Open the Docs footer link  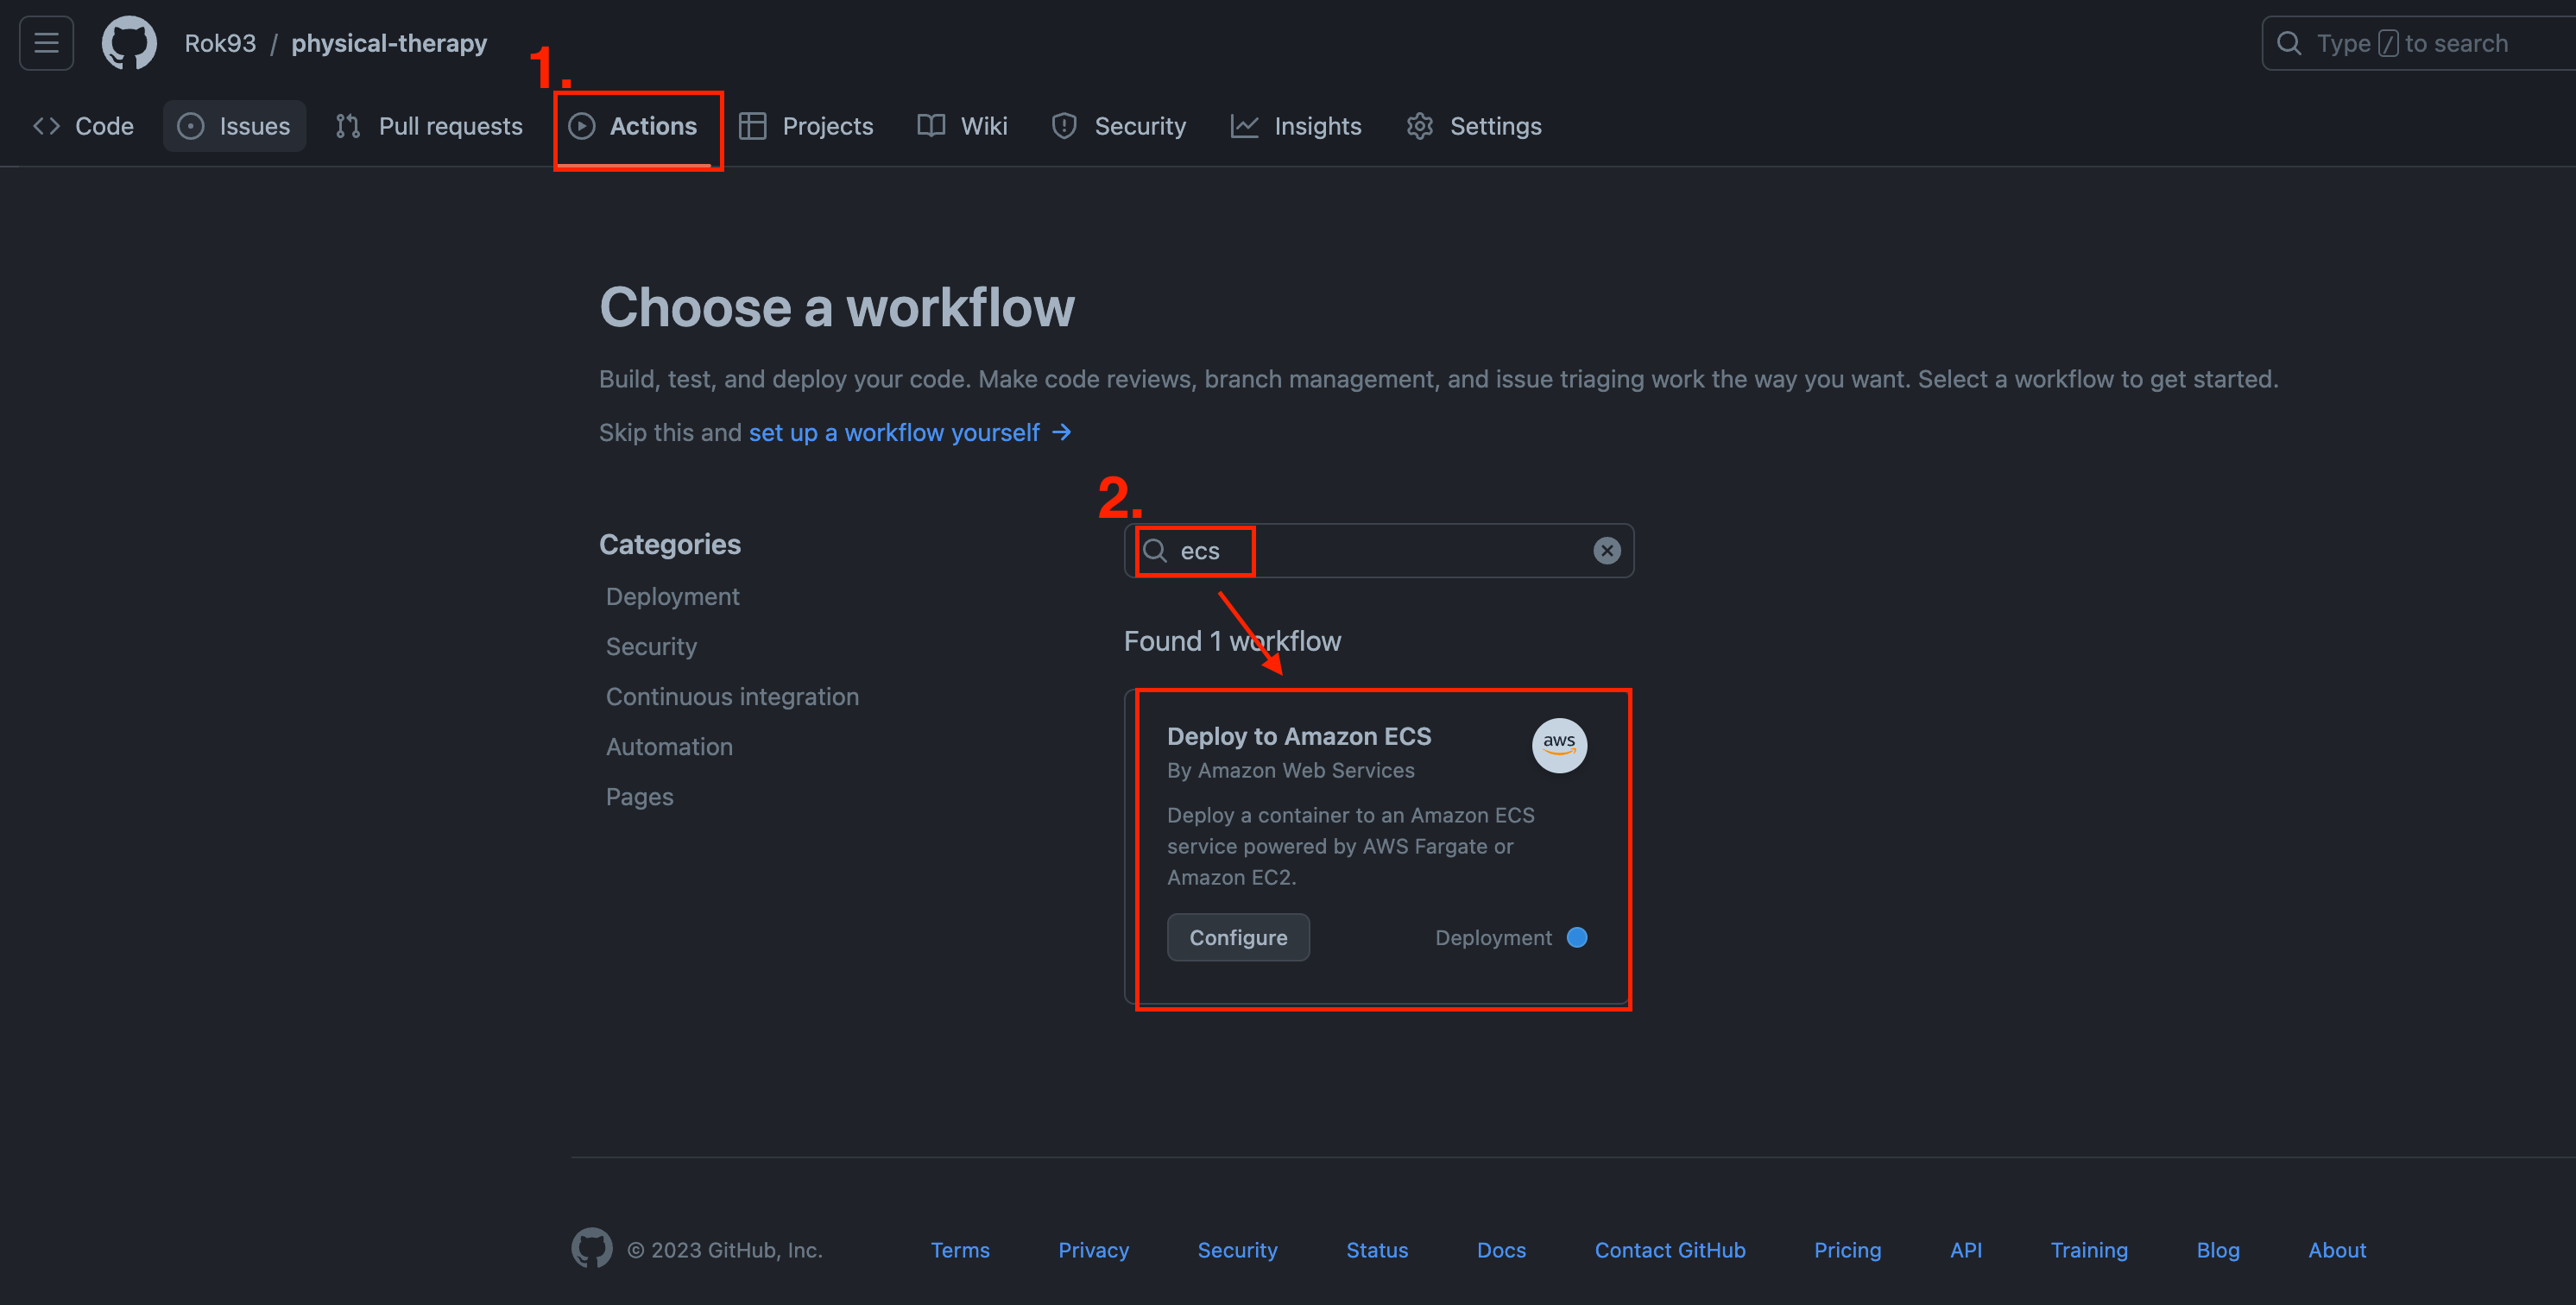click(1501, 1249)
